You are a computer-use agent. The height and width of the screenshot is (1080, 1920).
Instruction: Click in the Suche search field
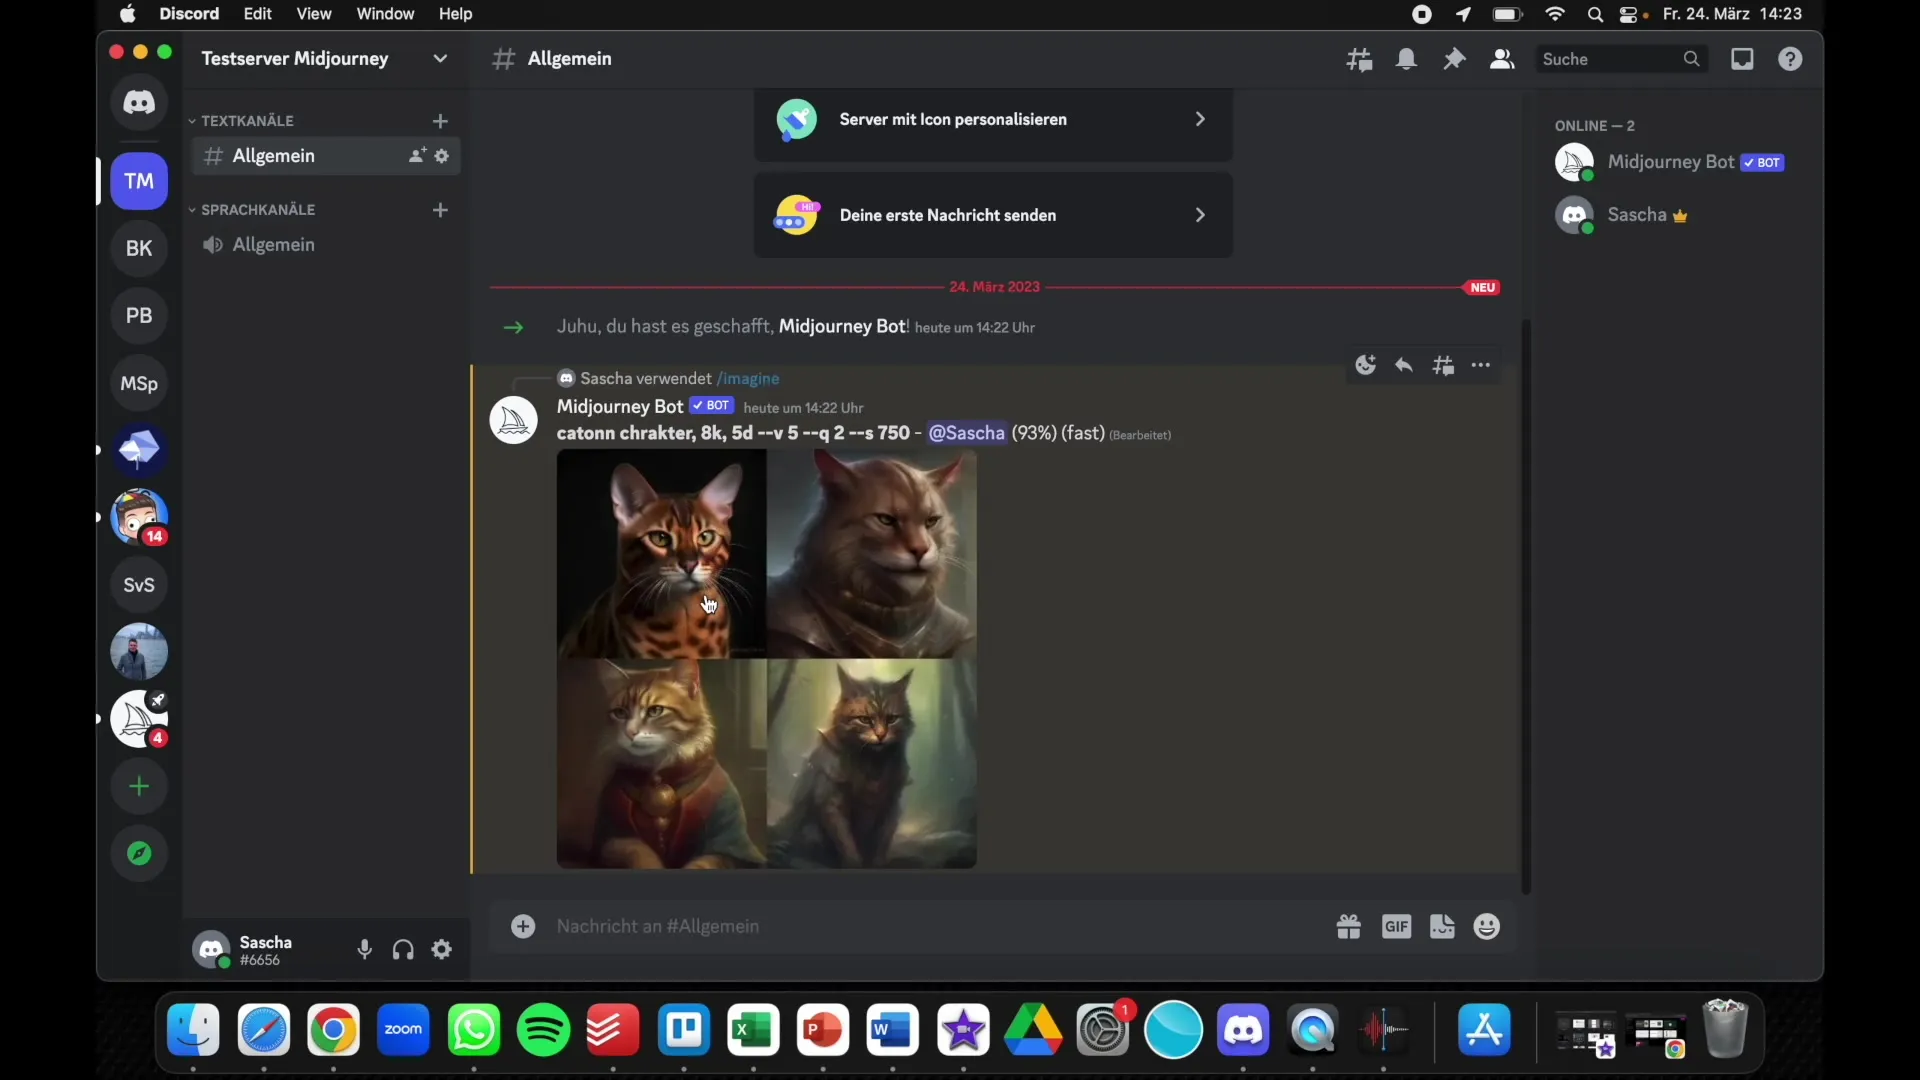(x=1621, y=59)
